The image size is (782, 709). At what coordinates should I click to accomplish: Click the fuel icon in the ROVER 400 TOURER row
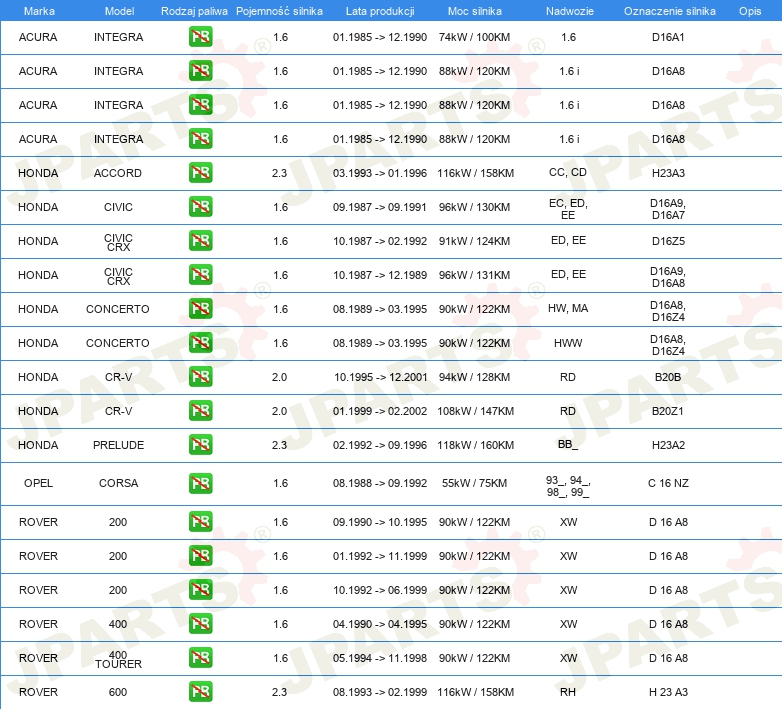point(200,657)
